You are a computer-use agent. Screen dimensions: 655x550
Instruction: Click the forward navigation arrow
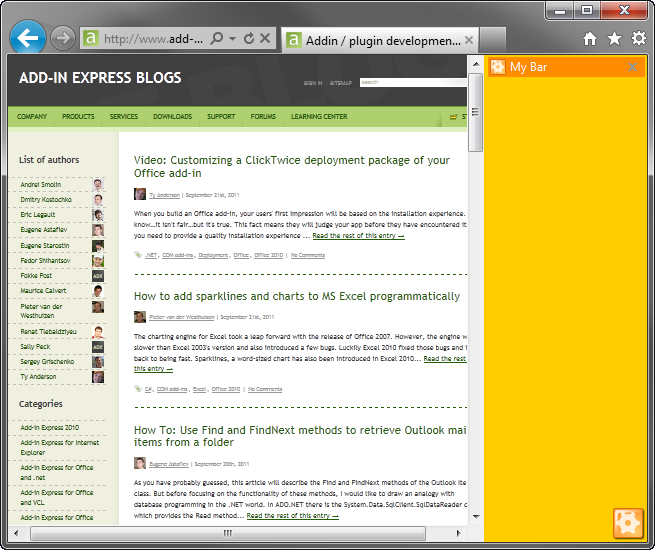[63, 38]
